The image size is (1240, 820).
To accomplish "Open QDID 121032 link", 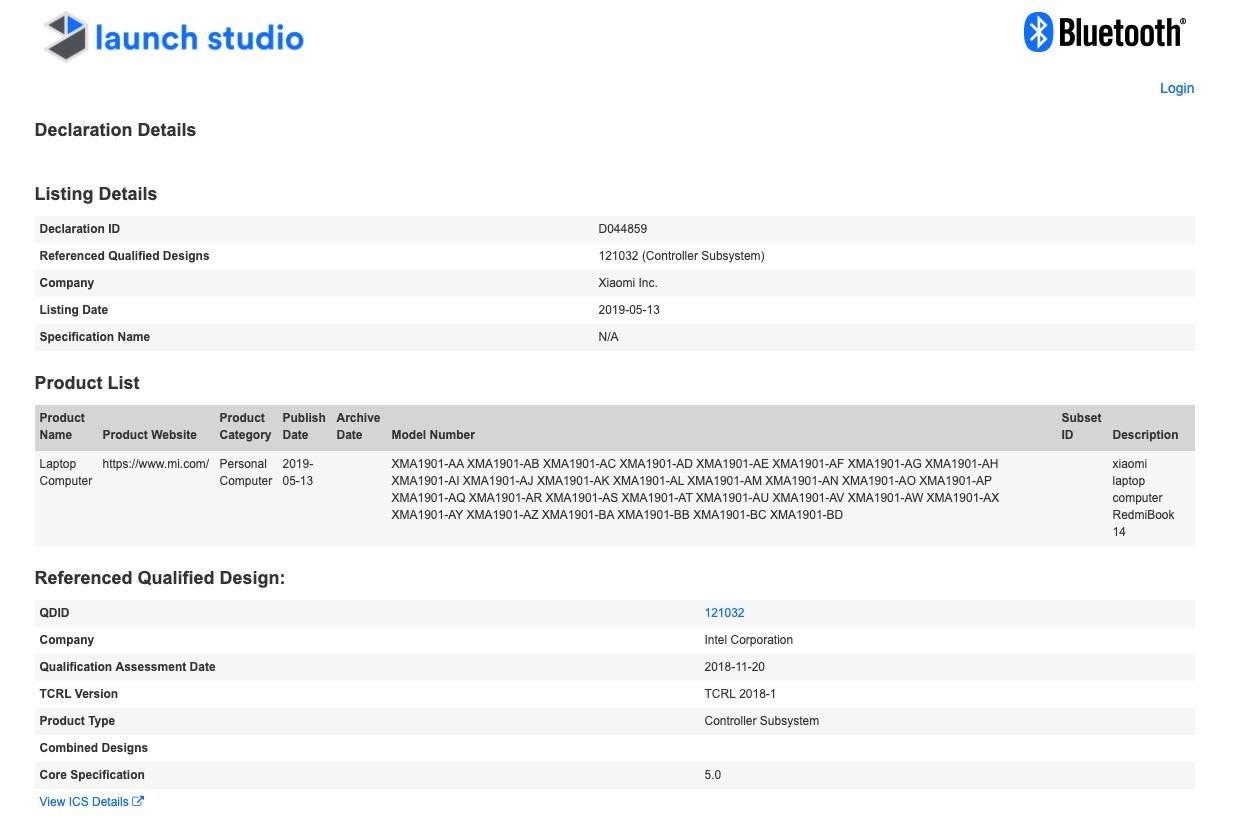I will click(724, 613).
